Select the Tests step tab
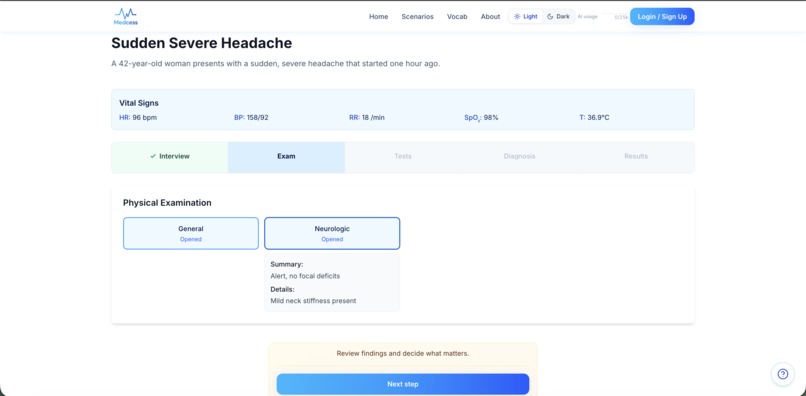The width and height of the screenshot is (806, 396). tap(403, 157)
